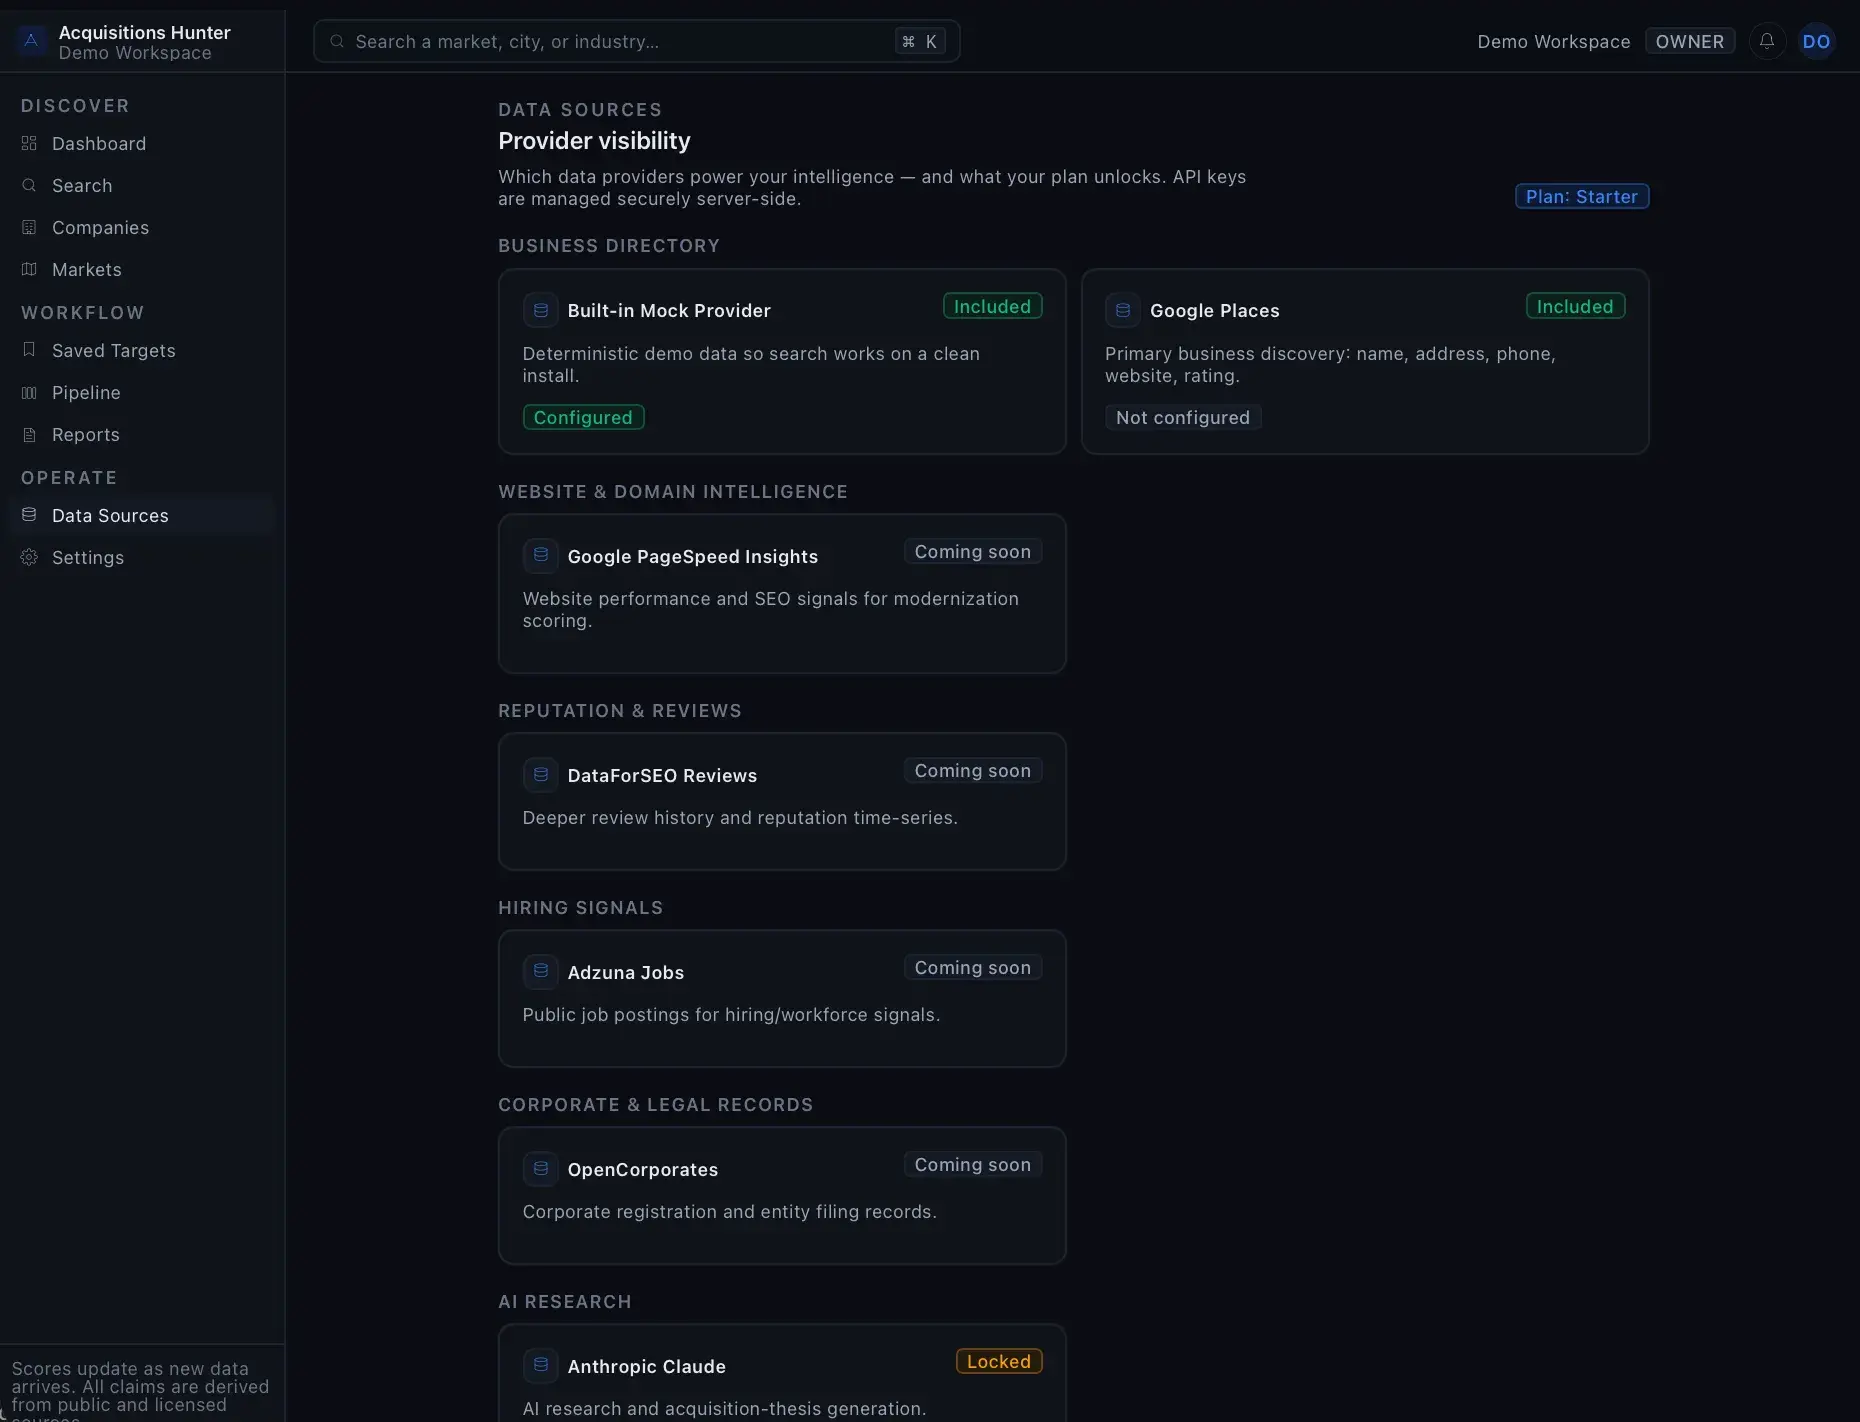Click the Configured status badge
Viewport: 1860px width, 1422px height.
click(583, 417)
